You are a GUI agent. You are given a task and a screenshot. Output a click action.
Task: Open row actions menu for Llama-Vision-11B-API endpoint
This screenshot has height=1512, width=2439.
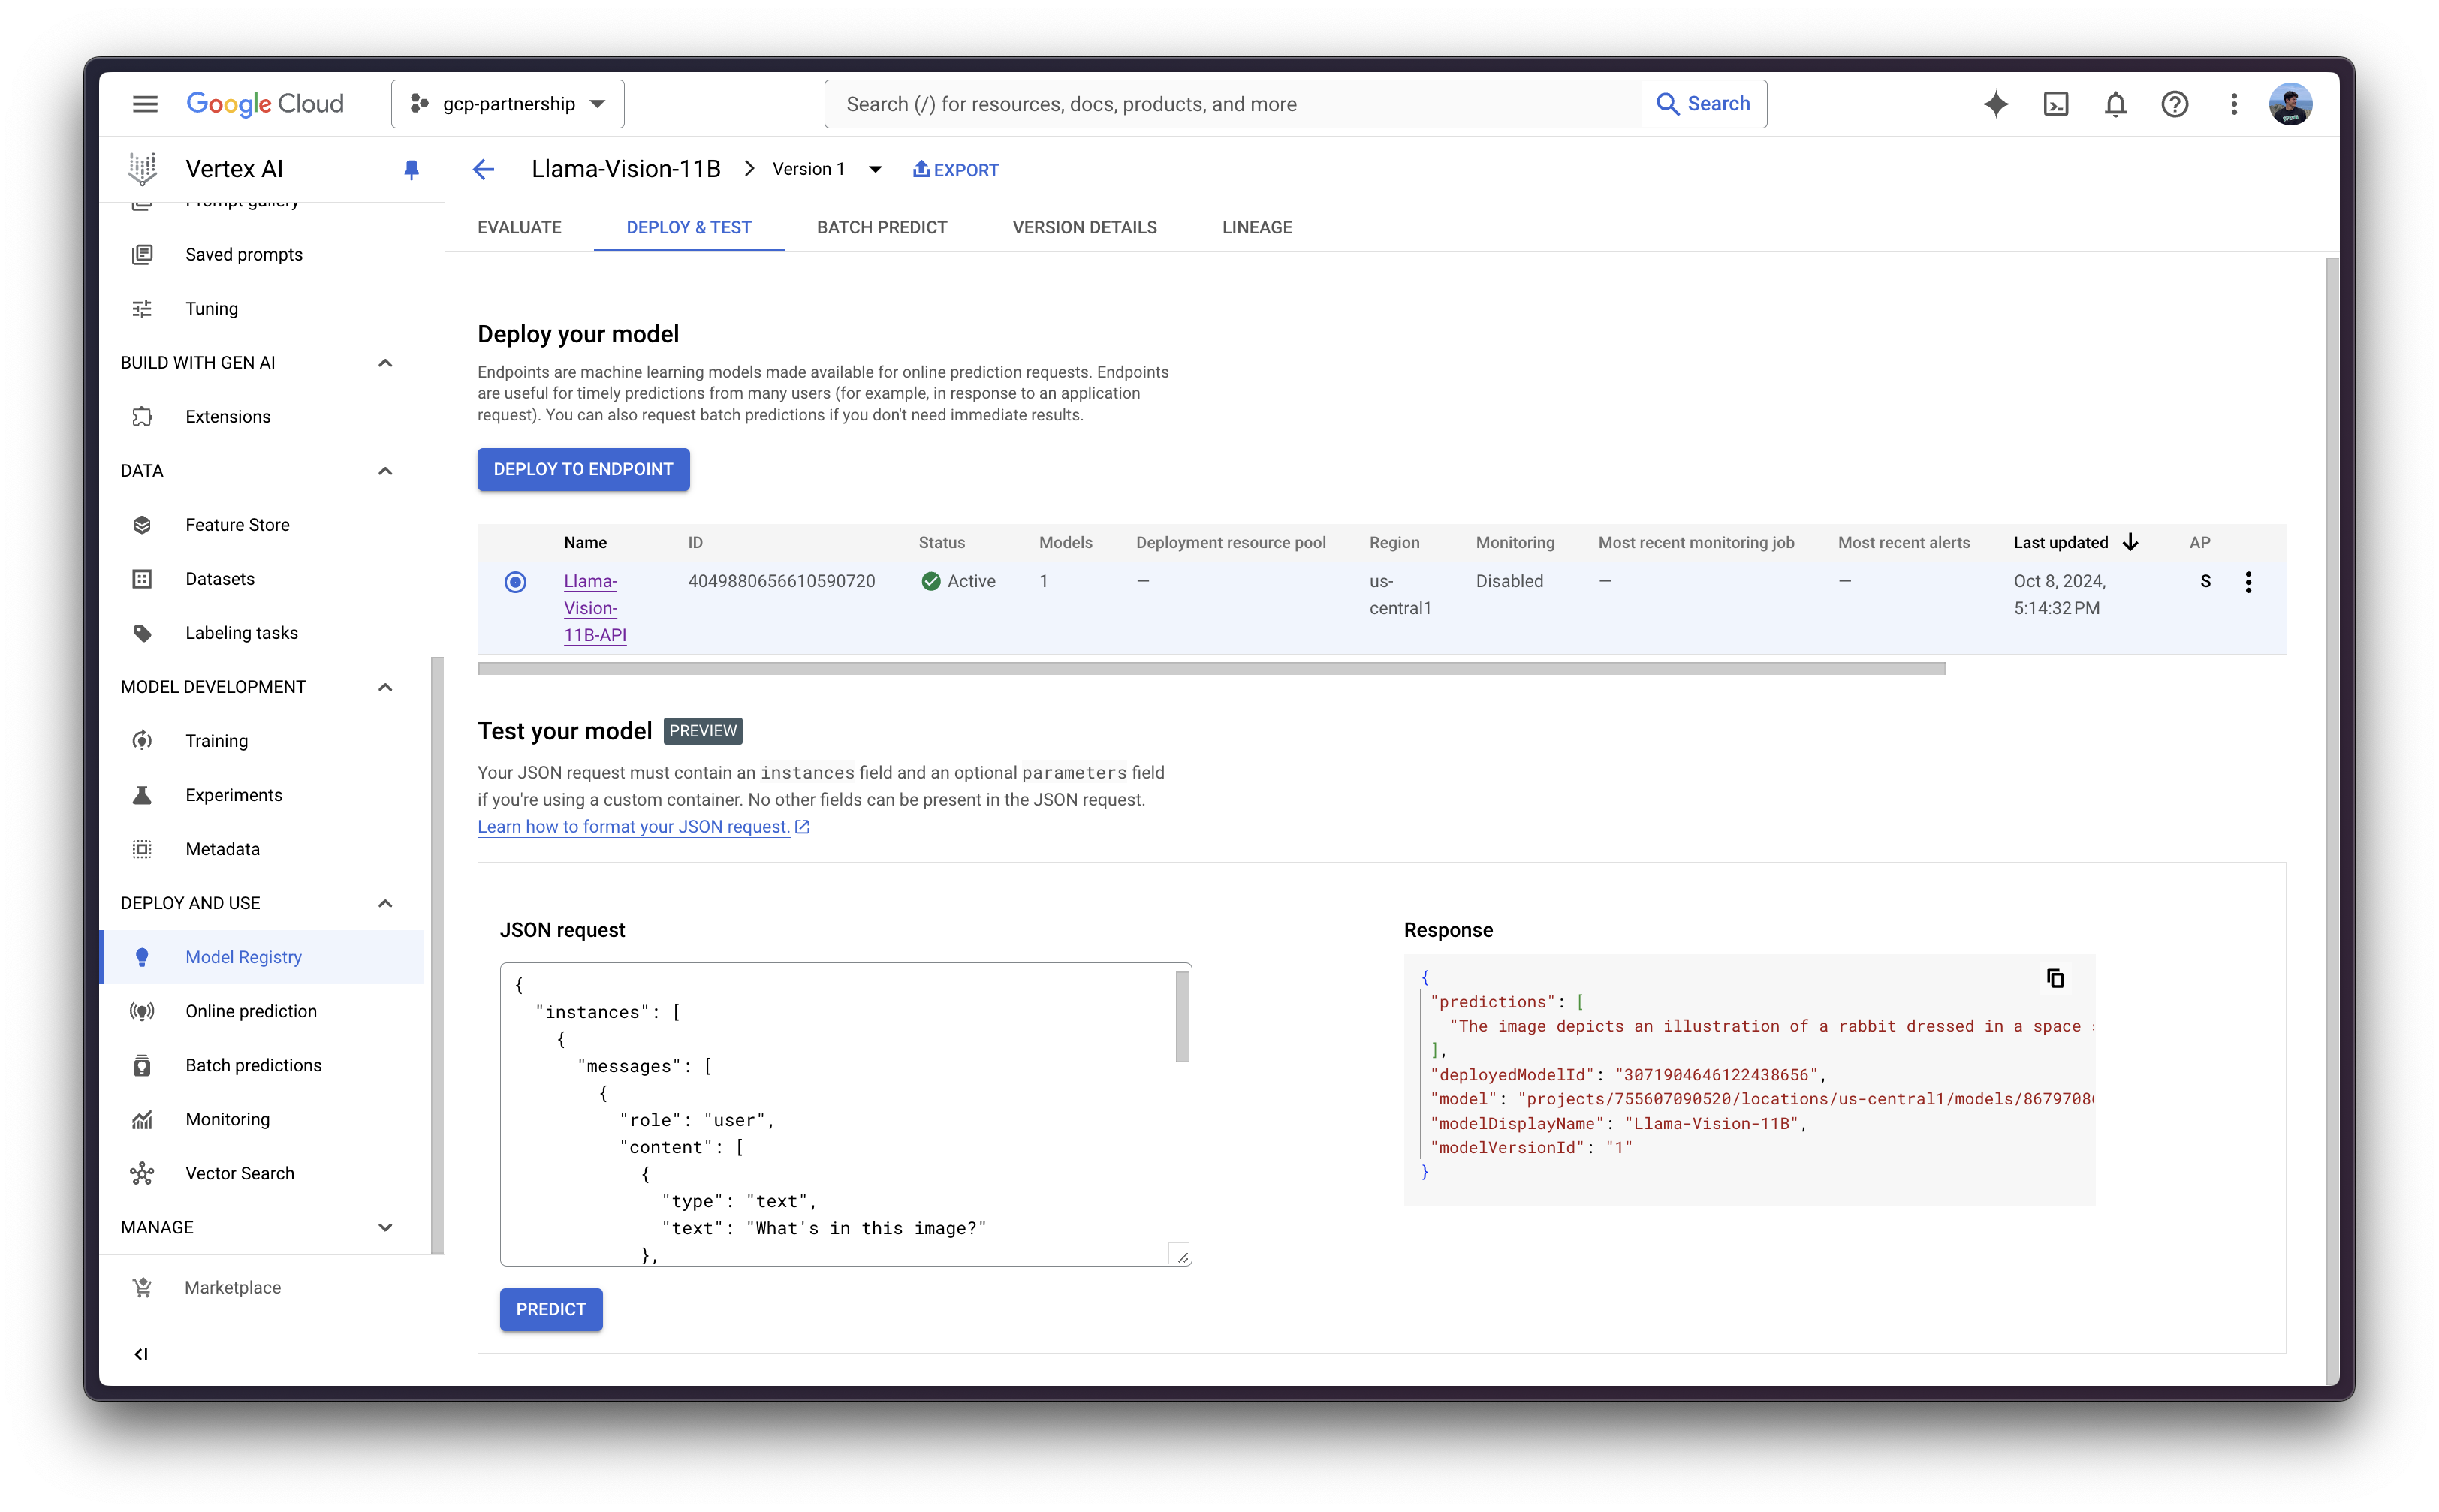[2248, 582]
